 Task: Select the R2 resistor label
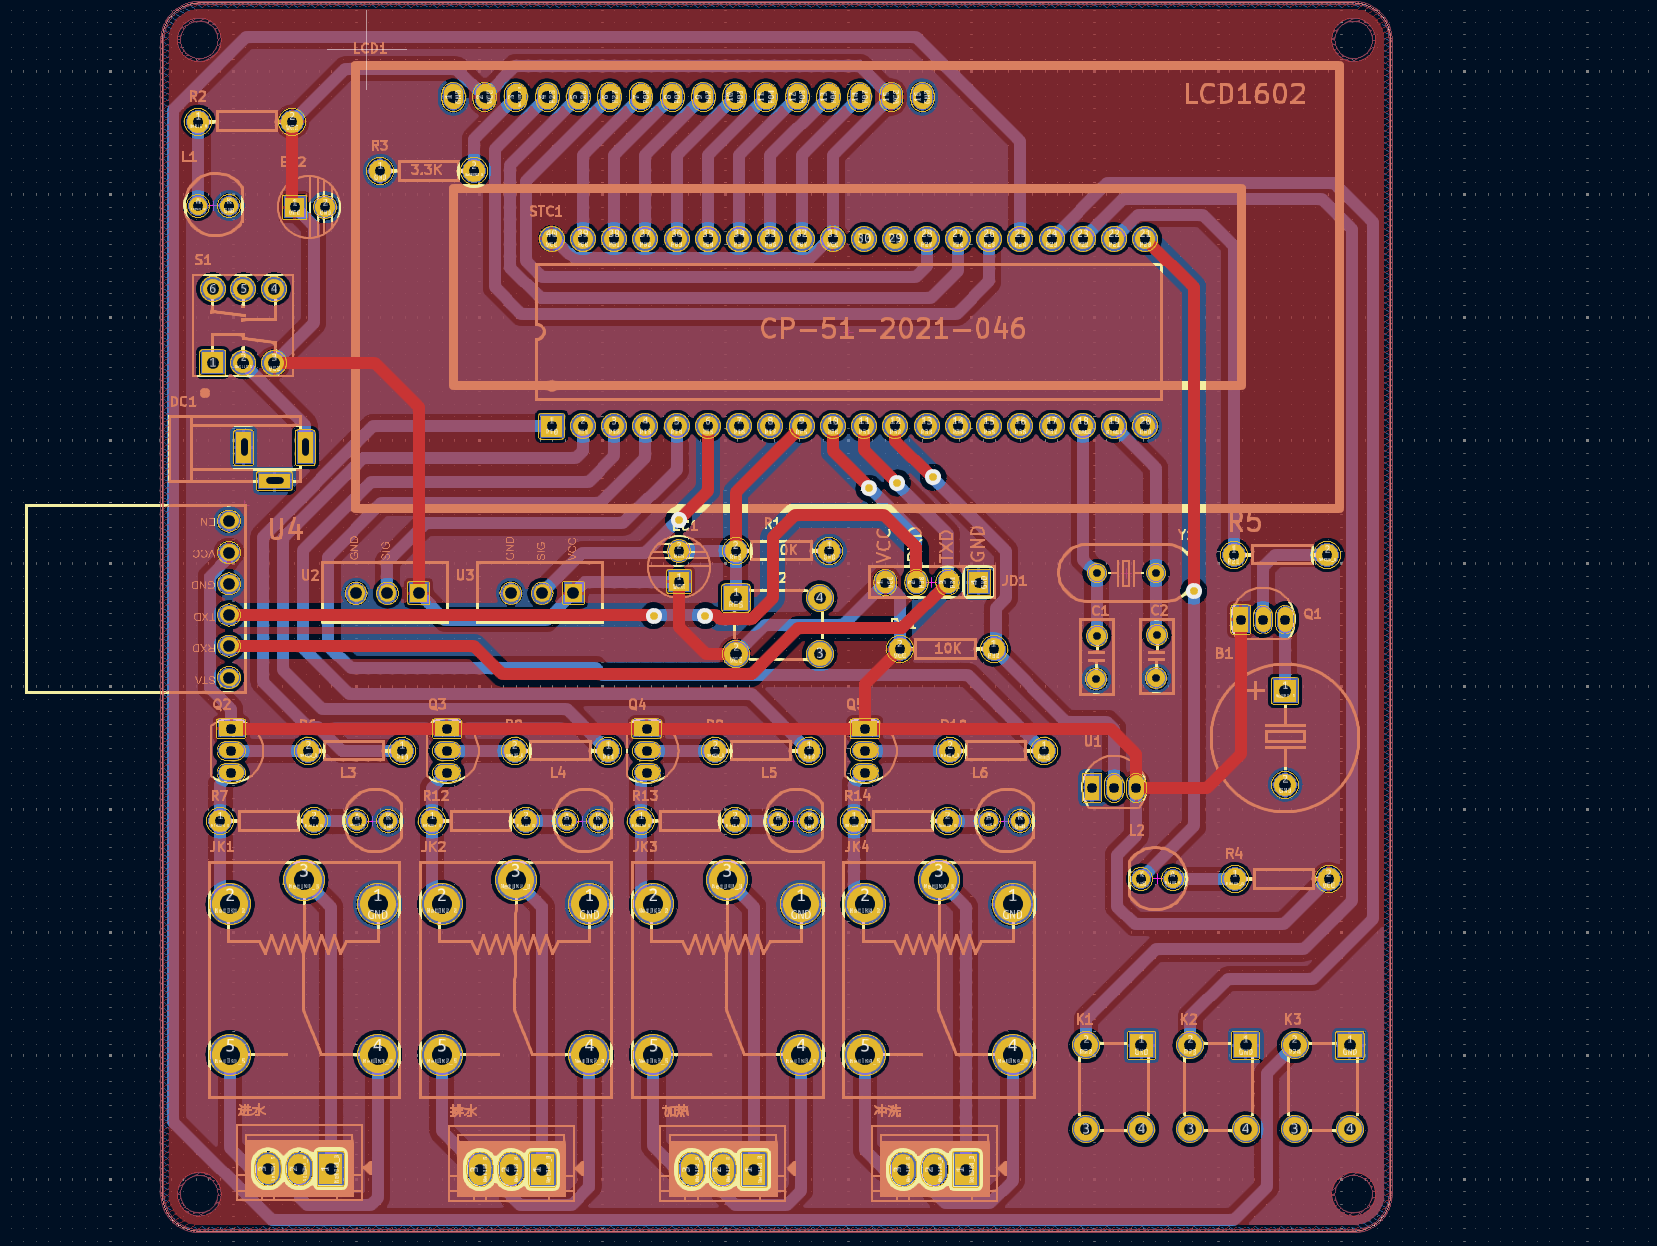click(198, 96)
